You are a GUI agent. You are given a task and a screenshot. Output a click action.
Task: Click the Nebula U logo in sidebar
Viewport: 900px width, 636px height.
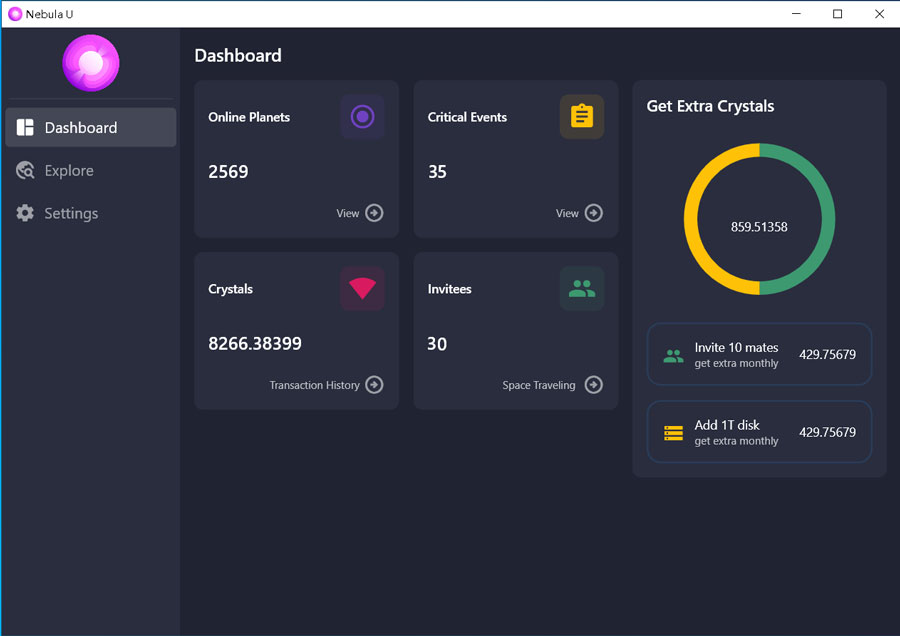[91, 63]
